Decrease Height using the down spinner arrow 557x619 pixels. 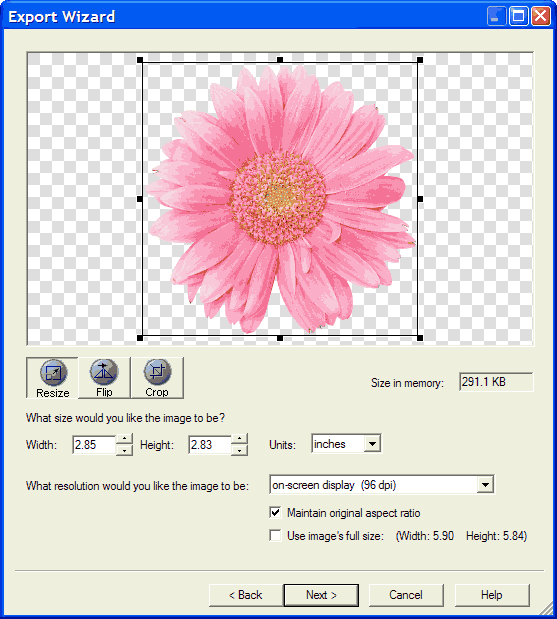pyautogui.click(x=240, y=450)
